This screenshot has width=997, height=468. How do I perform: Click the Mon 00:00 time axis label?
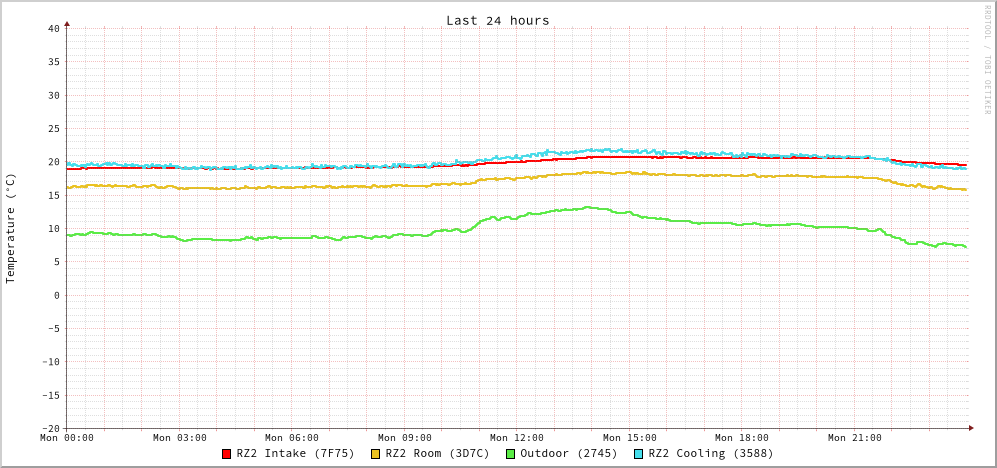(x=67, y=438)
